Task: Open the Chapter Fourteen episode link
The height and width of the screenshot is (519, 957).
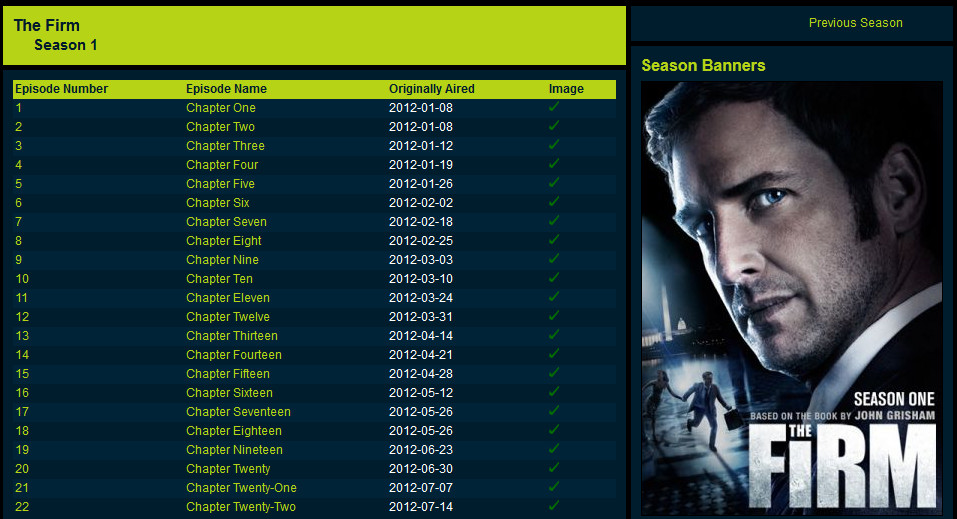Action: 234,354
